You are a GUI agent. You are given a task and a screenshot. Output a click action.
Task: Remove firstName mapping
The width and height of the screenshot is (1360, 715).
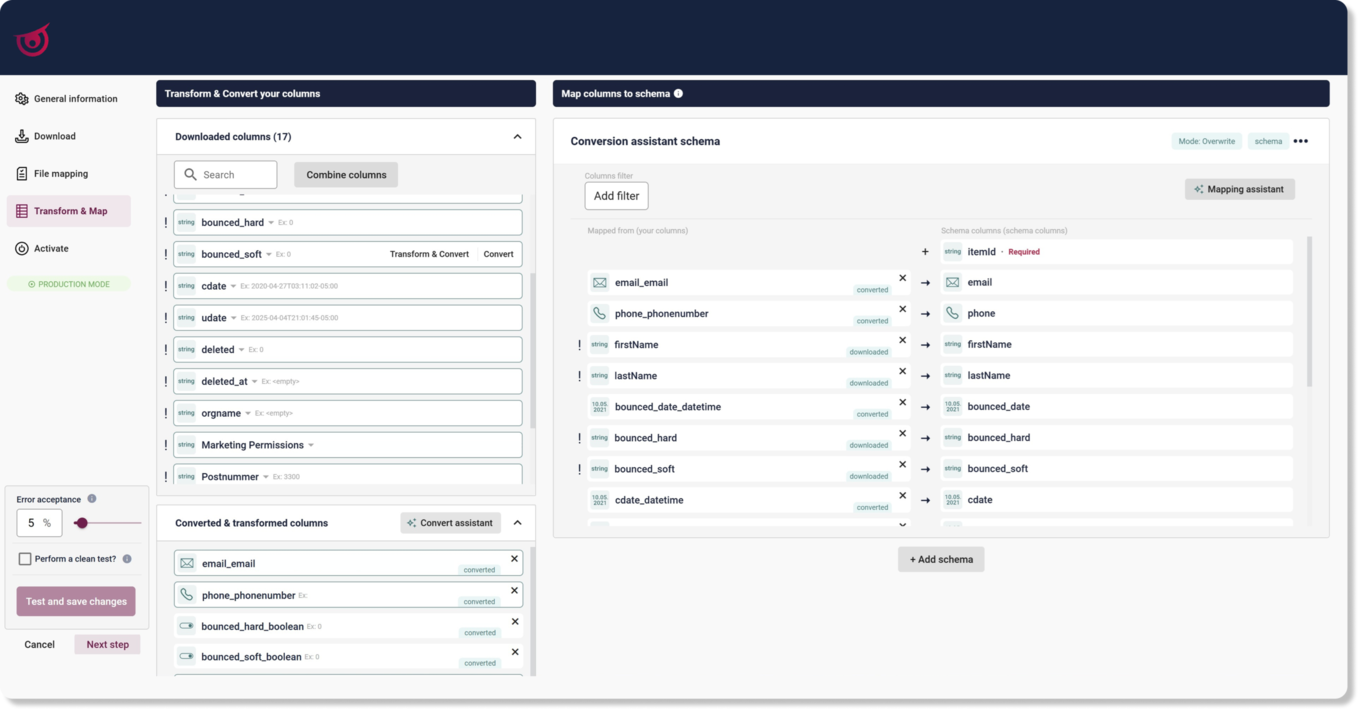[x=902, y=340]
